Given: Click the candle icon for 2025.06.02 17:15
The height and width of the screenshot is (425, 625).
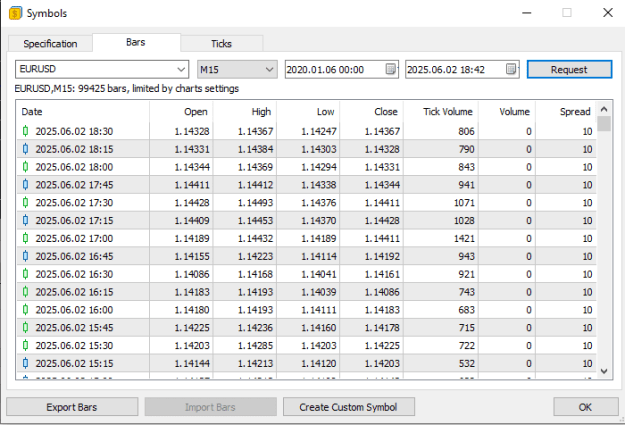Looking at the screenshot, I should [x=26, y=220].
